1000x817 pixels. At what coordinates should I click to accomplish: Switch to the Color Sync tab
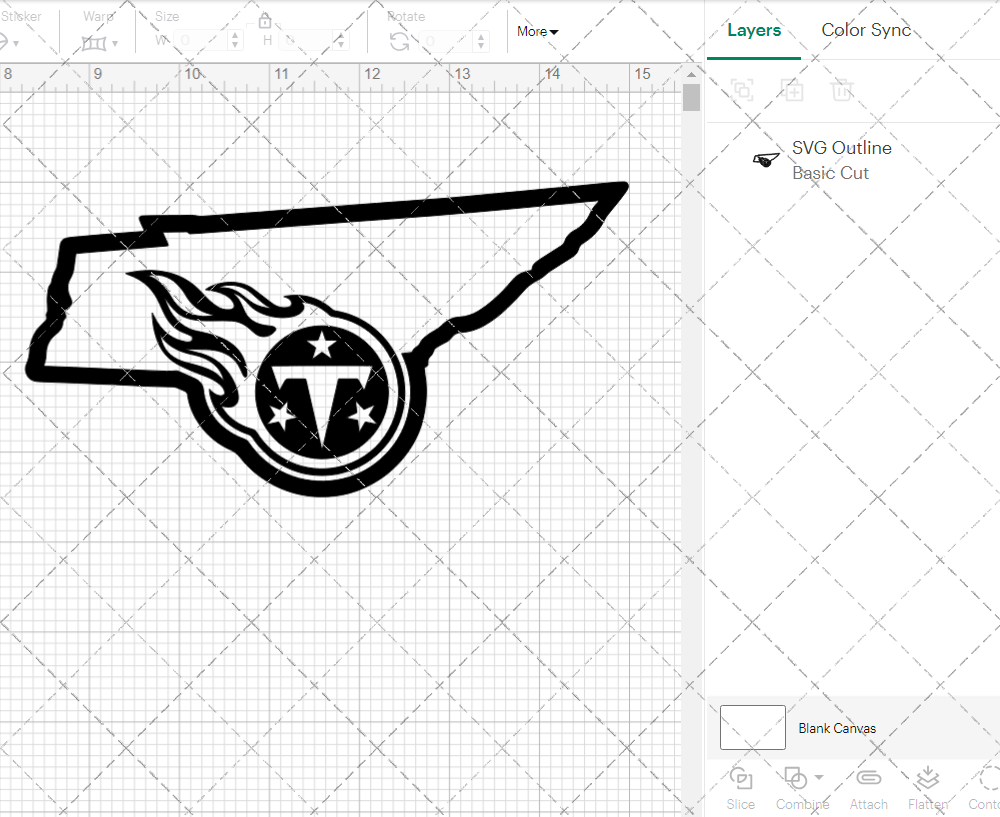coord(866,30)
